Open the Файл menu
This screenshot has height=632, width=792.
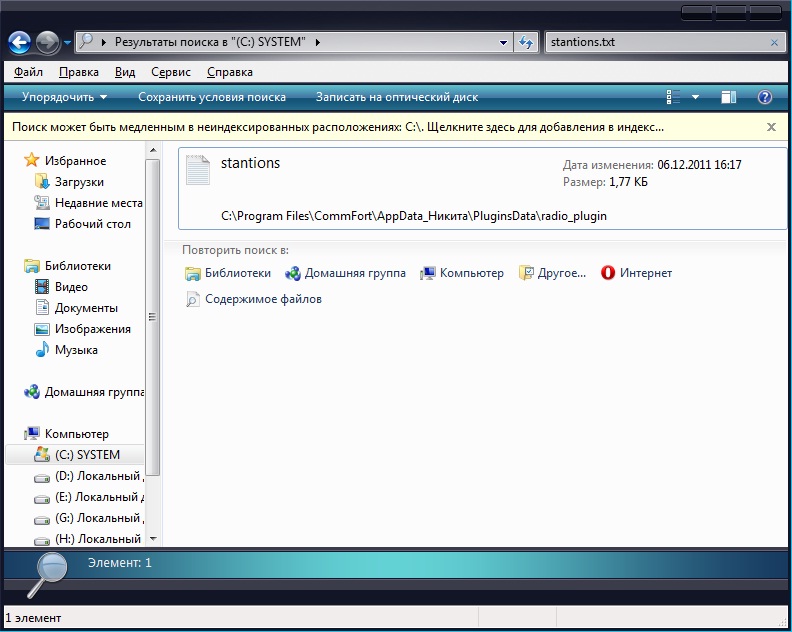pyautogui.click(x=28, y=72)
